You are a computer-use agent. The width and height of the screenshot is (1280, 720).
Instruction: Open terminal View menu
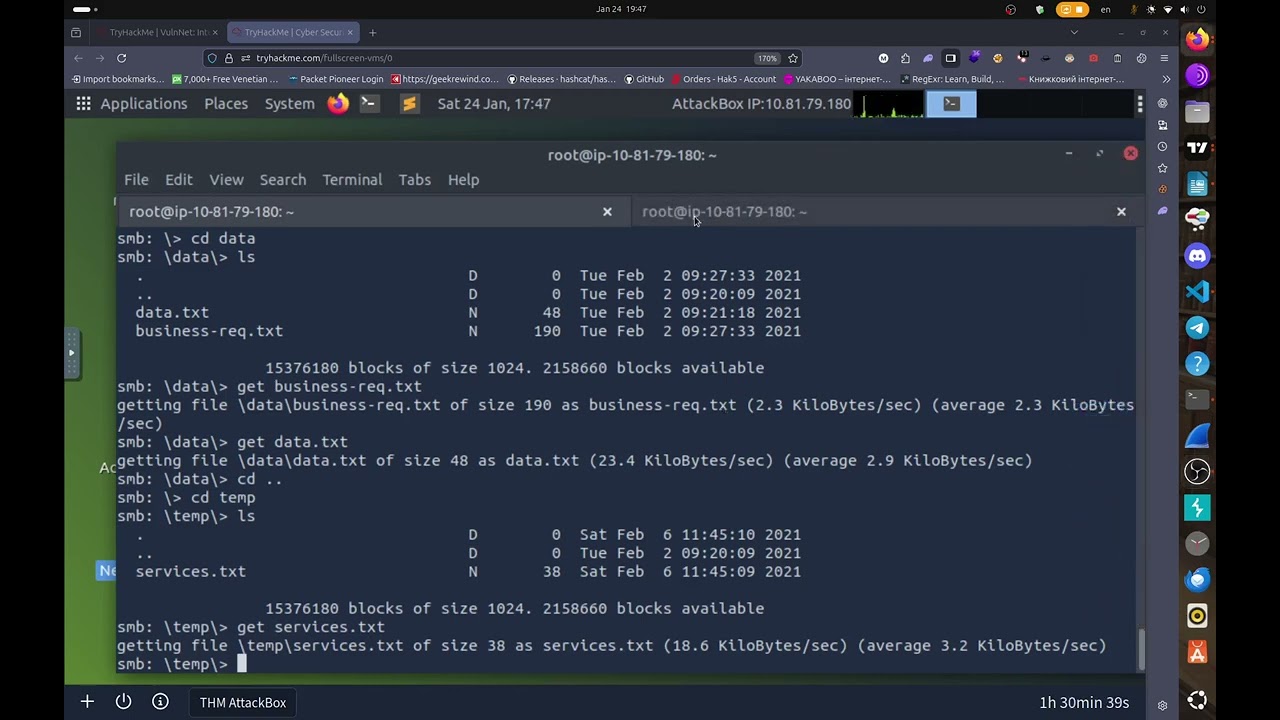tap(226, 180)
